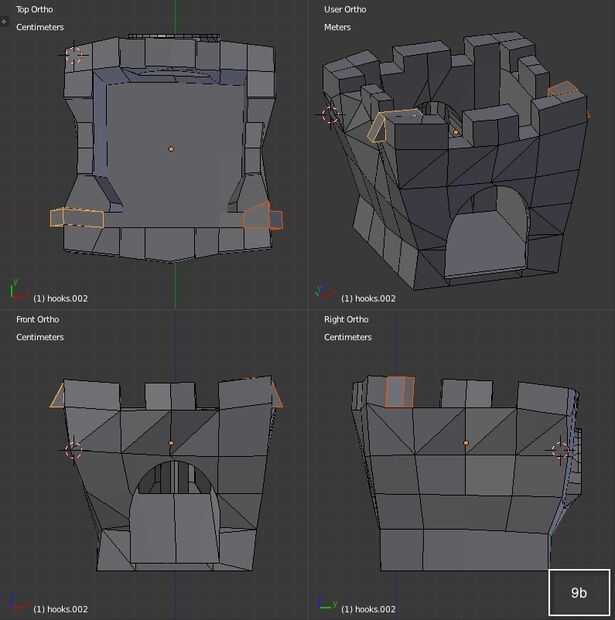Select right orange triangular hook in Front Ortho view
Screen dimensions: 615x620
pos(277,396)
